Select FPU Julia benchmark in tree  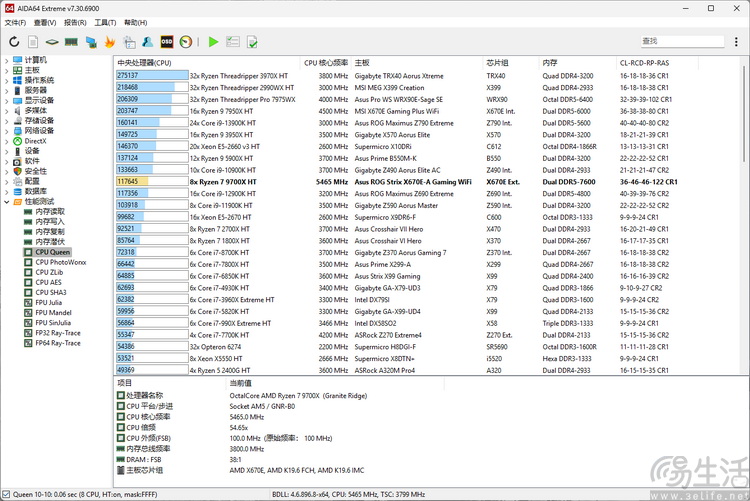(x=49, y=302)
